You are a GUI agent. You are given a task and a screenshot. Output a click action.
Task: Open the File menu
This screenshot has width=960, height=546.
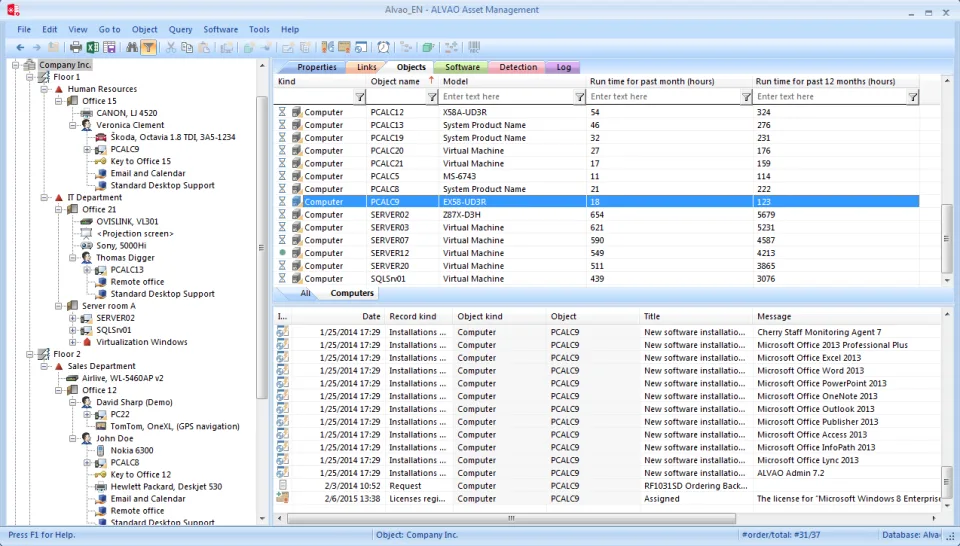pos(24,29)
